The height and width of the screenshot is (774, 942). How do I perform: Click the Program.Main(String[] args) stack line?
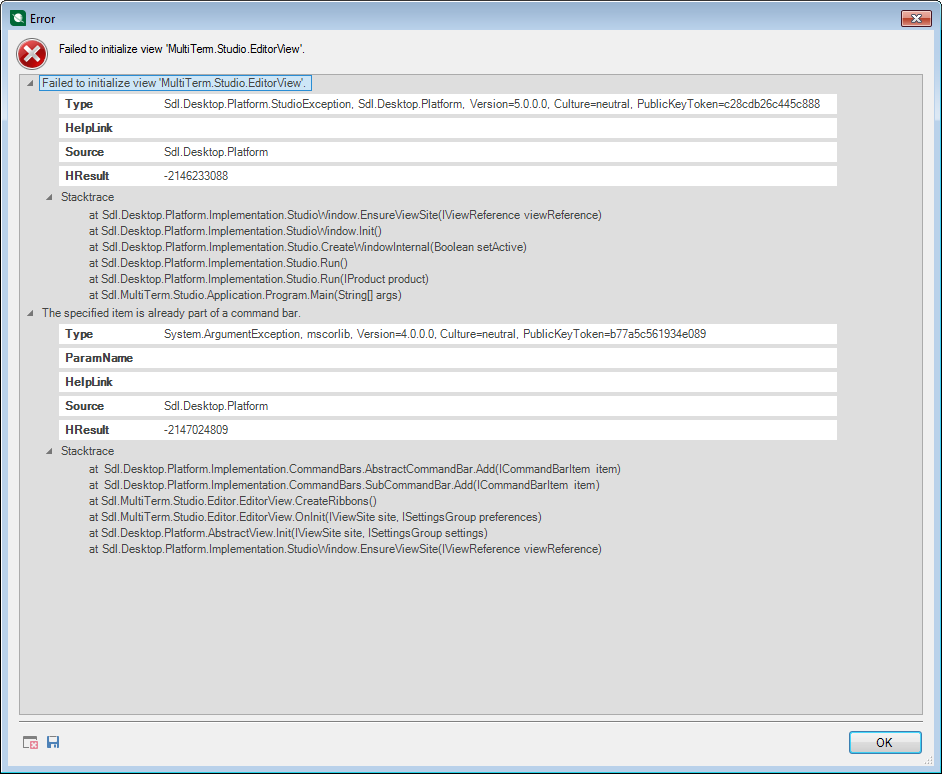point(244,295)
